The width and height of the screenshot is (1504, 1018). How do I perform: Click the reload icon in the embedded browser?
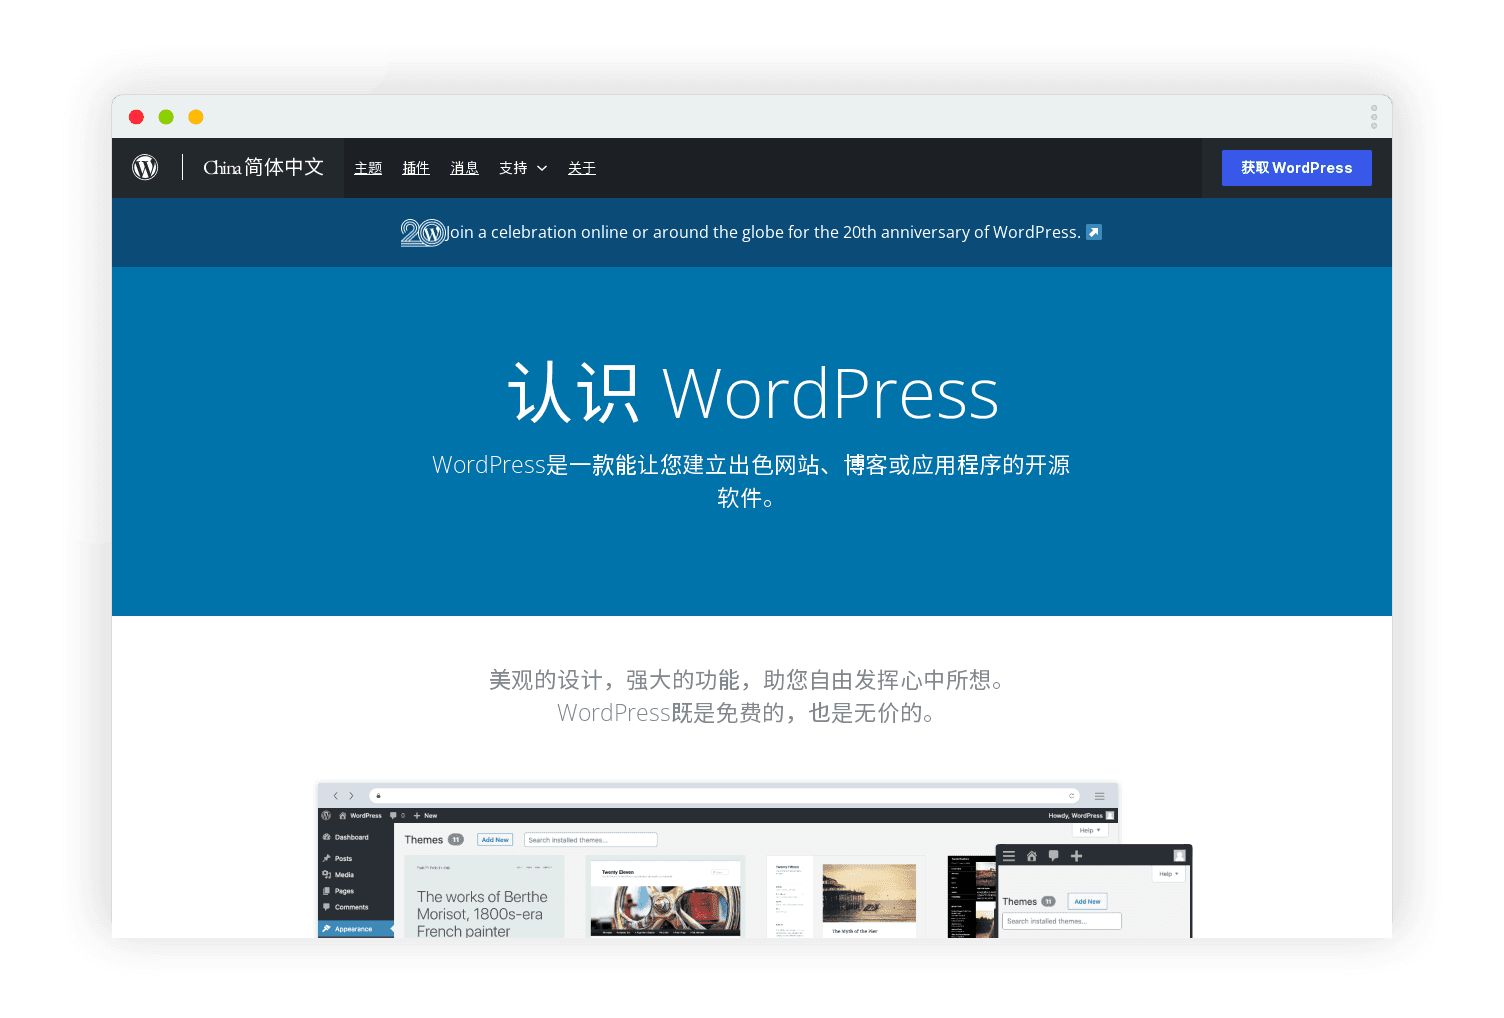click(1071, 796)
